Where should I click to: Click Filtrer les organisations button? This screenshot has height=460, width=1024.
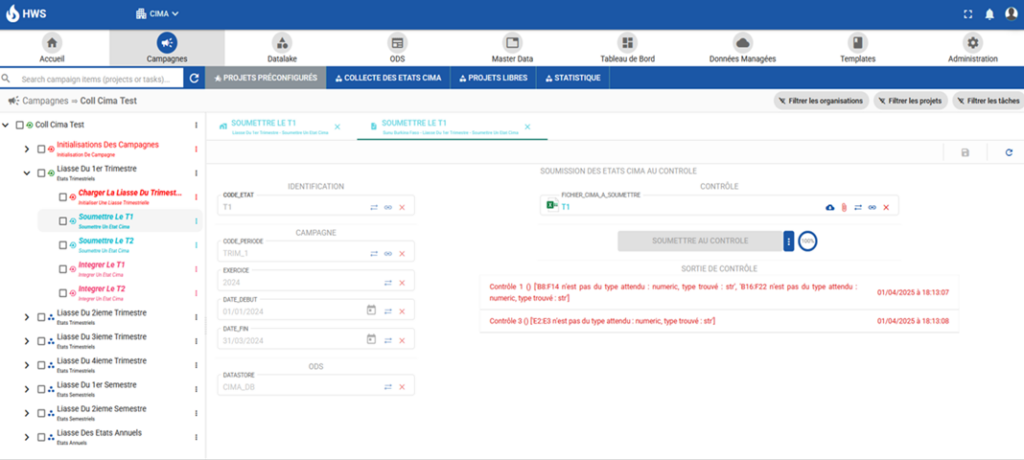tap(820, 101)
